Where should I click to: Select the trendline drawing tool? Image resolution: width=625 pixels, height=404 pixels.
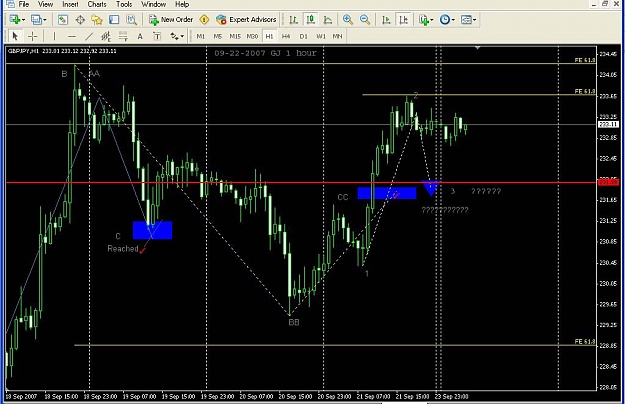pos(88,36)
